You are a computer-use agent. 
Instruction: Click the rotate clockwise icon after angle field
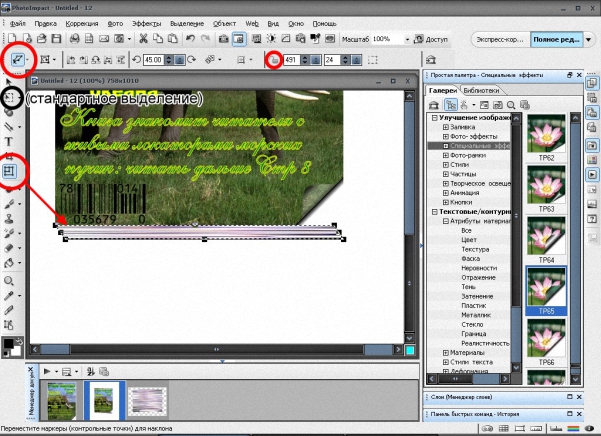tap(192, 60)
